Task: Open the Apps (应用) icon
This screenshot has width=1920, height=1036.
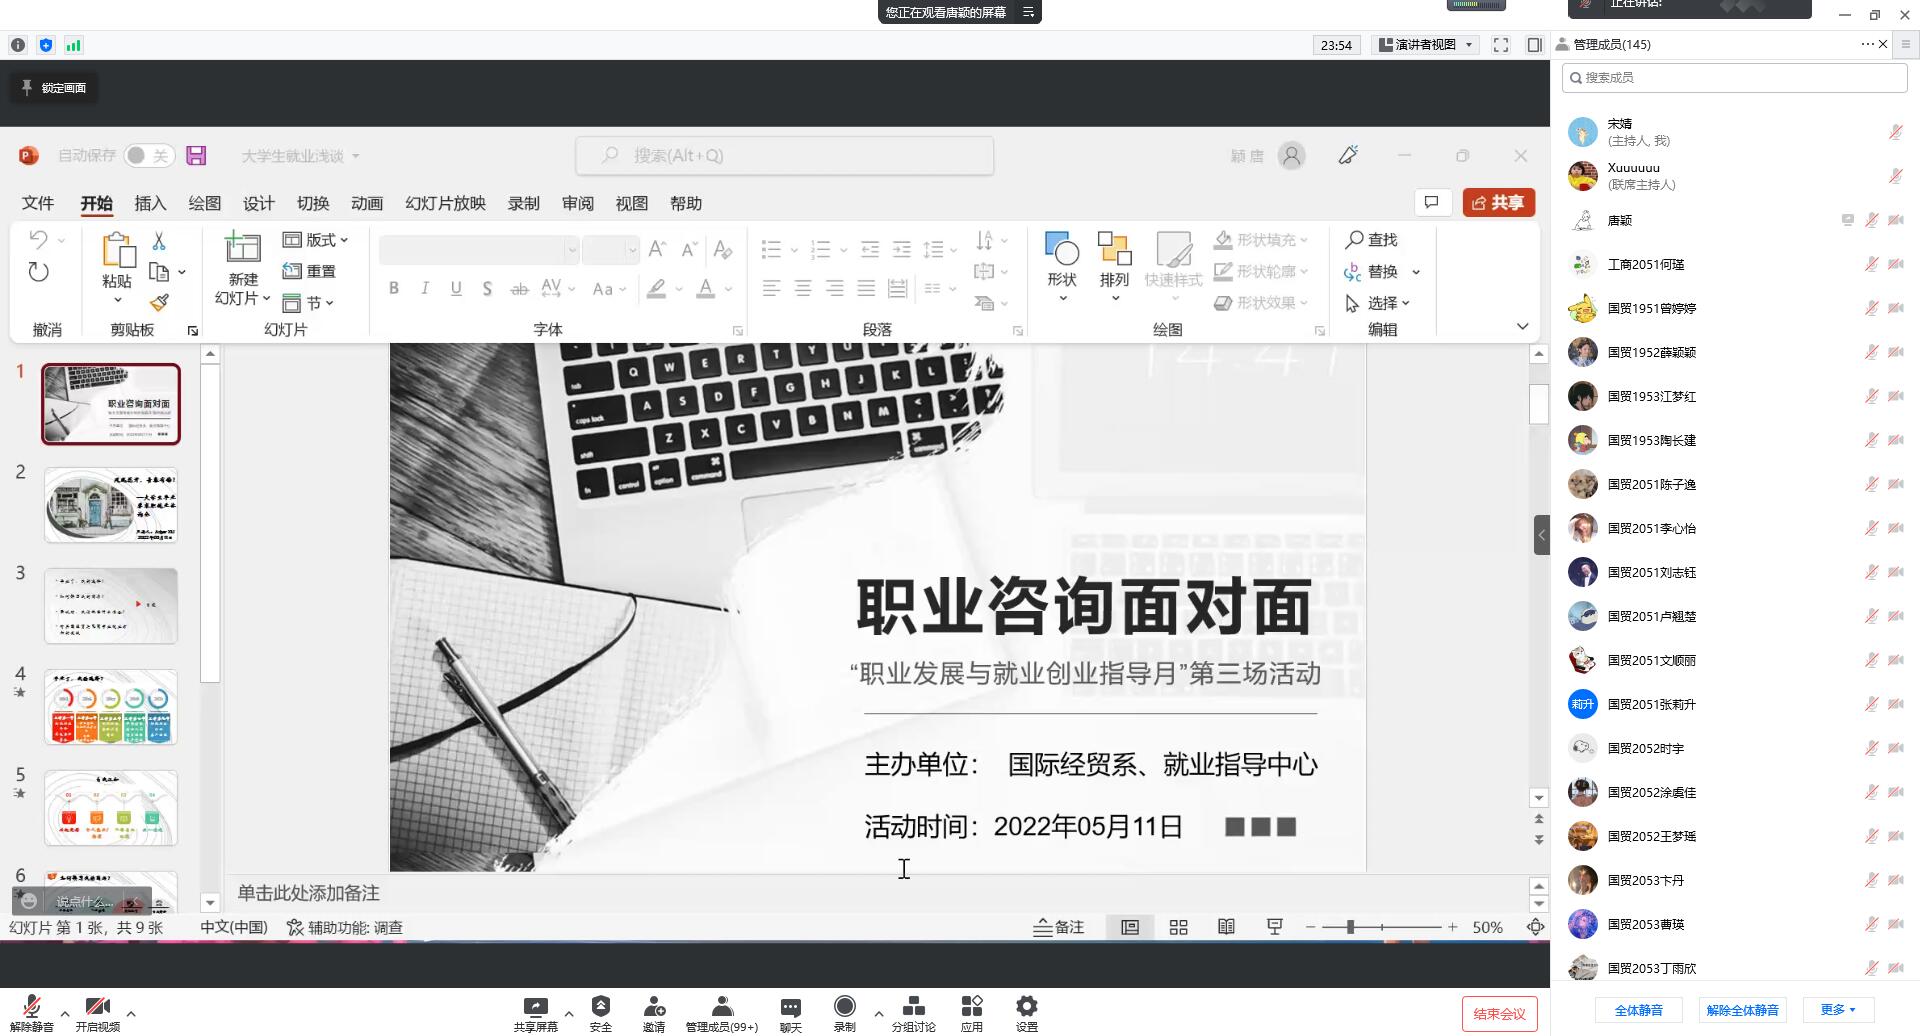Action: (x=971, y=1007)
